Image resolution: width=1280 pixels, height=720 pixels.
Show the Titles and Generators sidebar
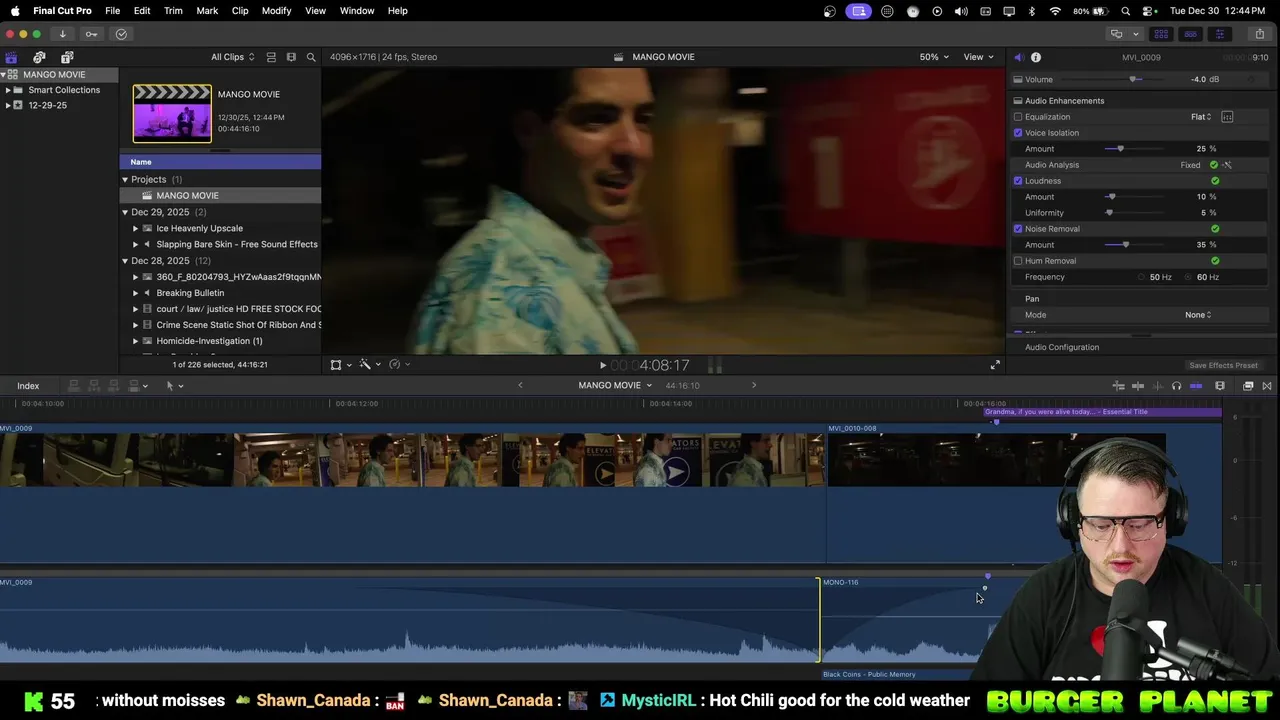[67, 57]
